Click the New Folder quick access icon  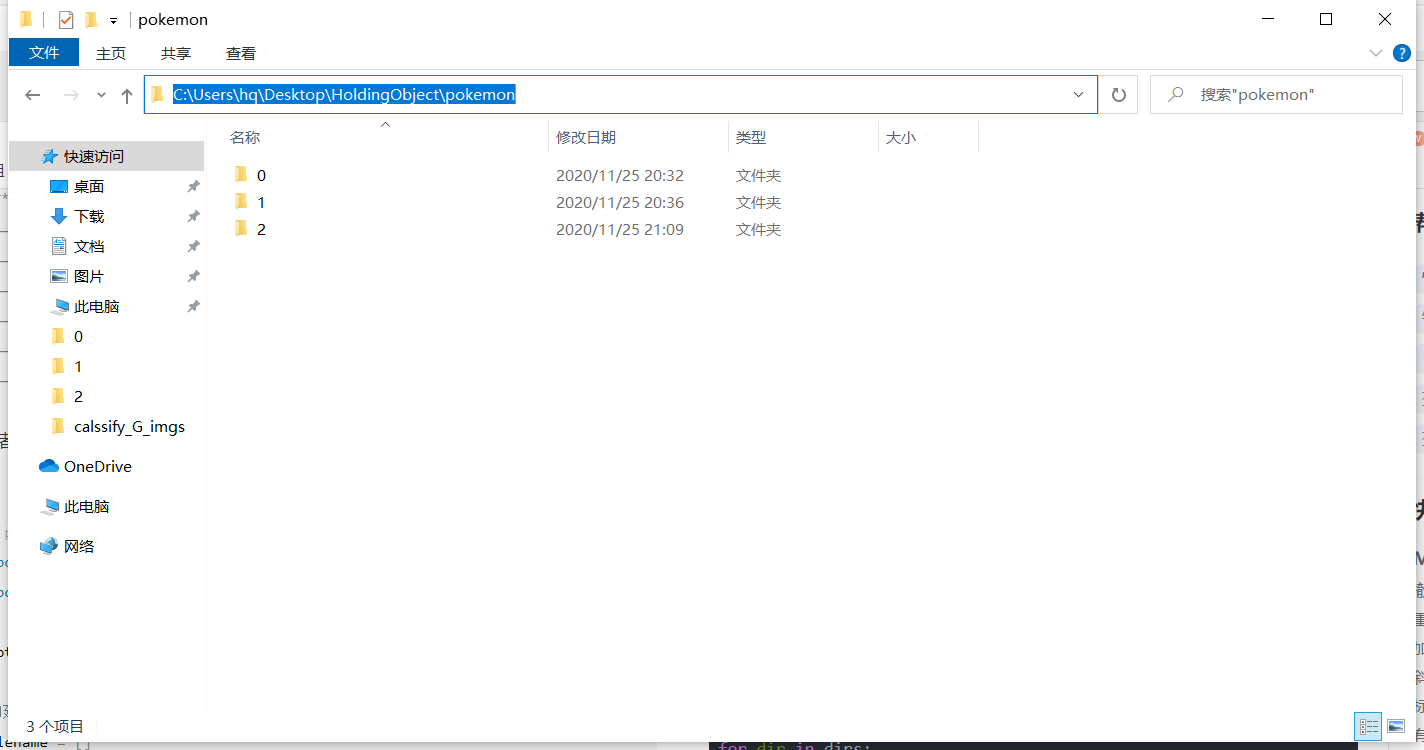(x=91, y=20)
